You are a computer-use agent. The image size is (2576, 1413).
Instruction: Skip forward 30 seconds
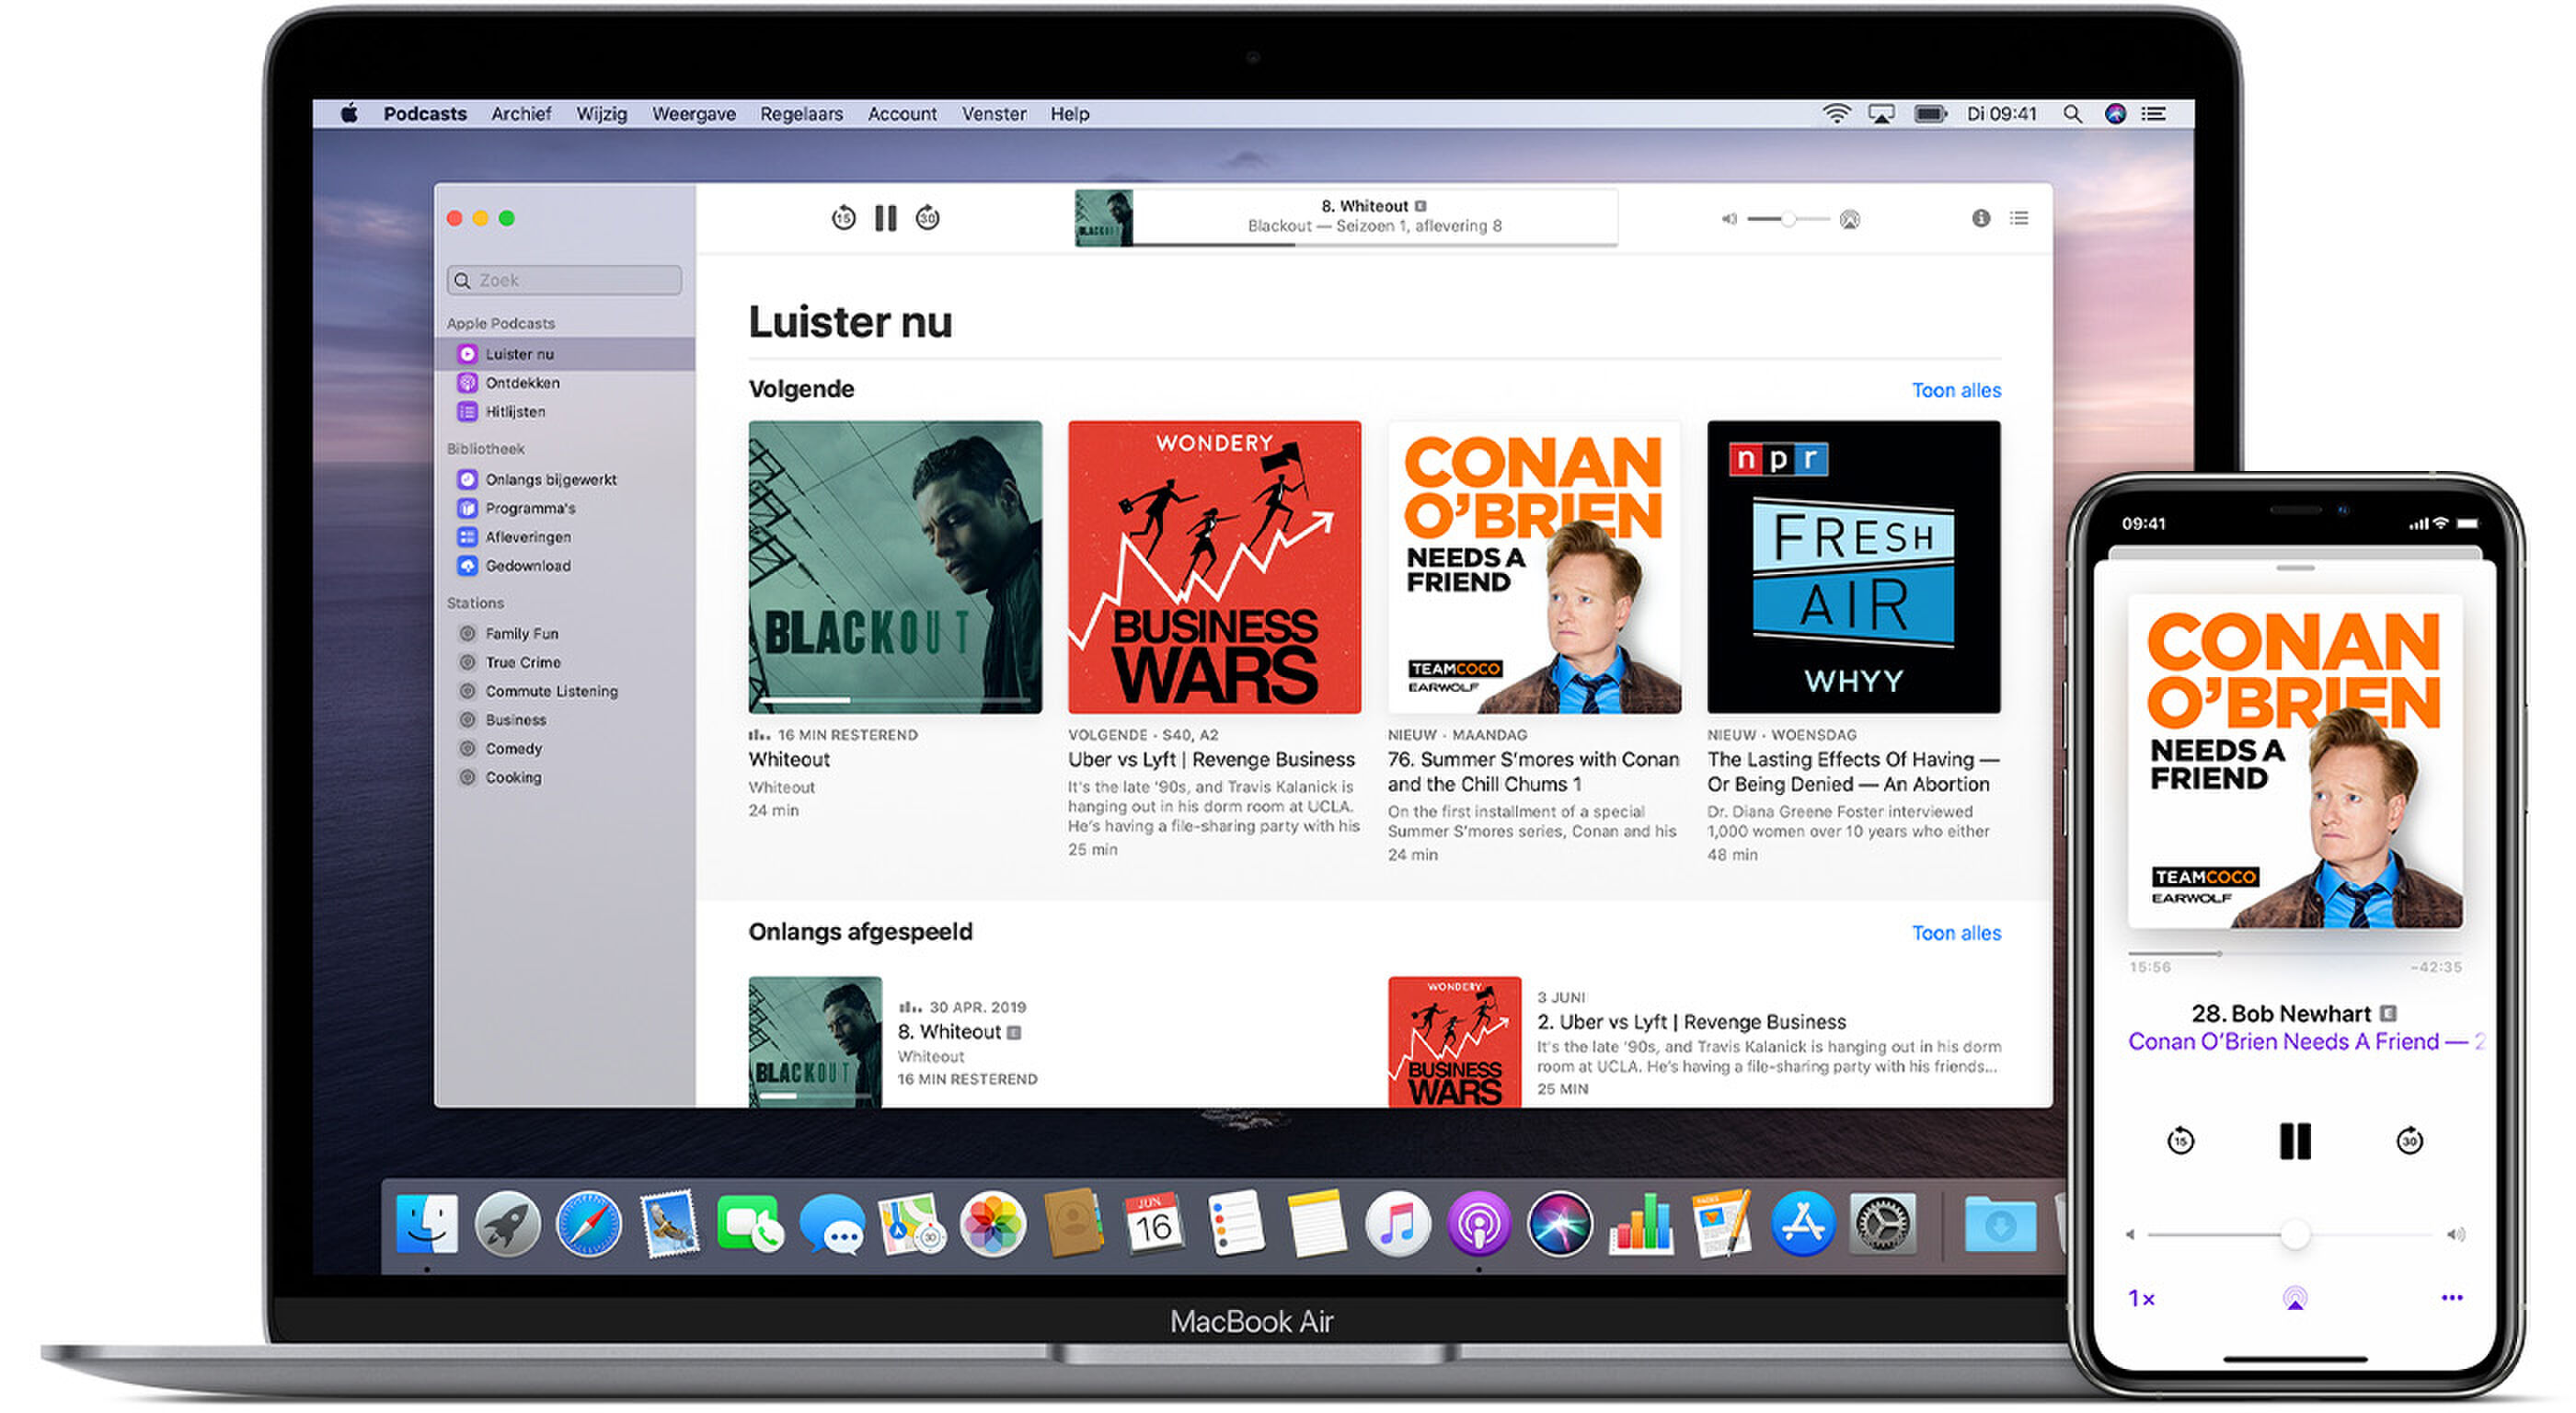tap(928, 218)
